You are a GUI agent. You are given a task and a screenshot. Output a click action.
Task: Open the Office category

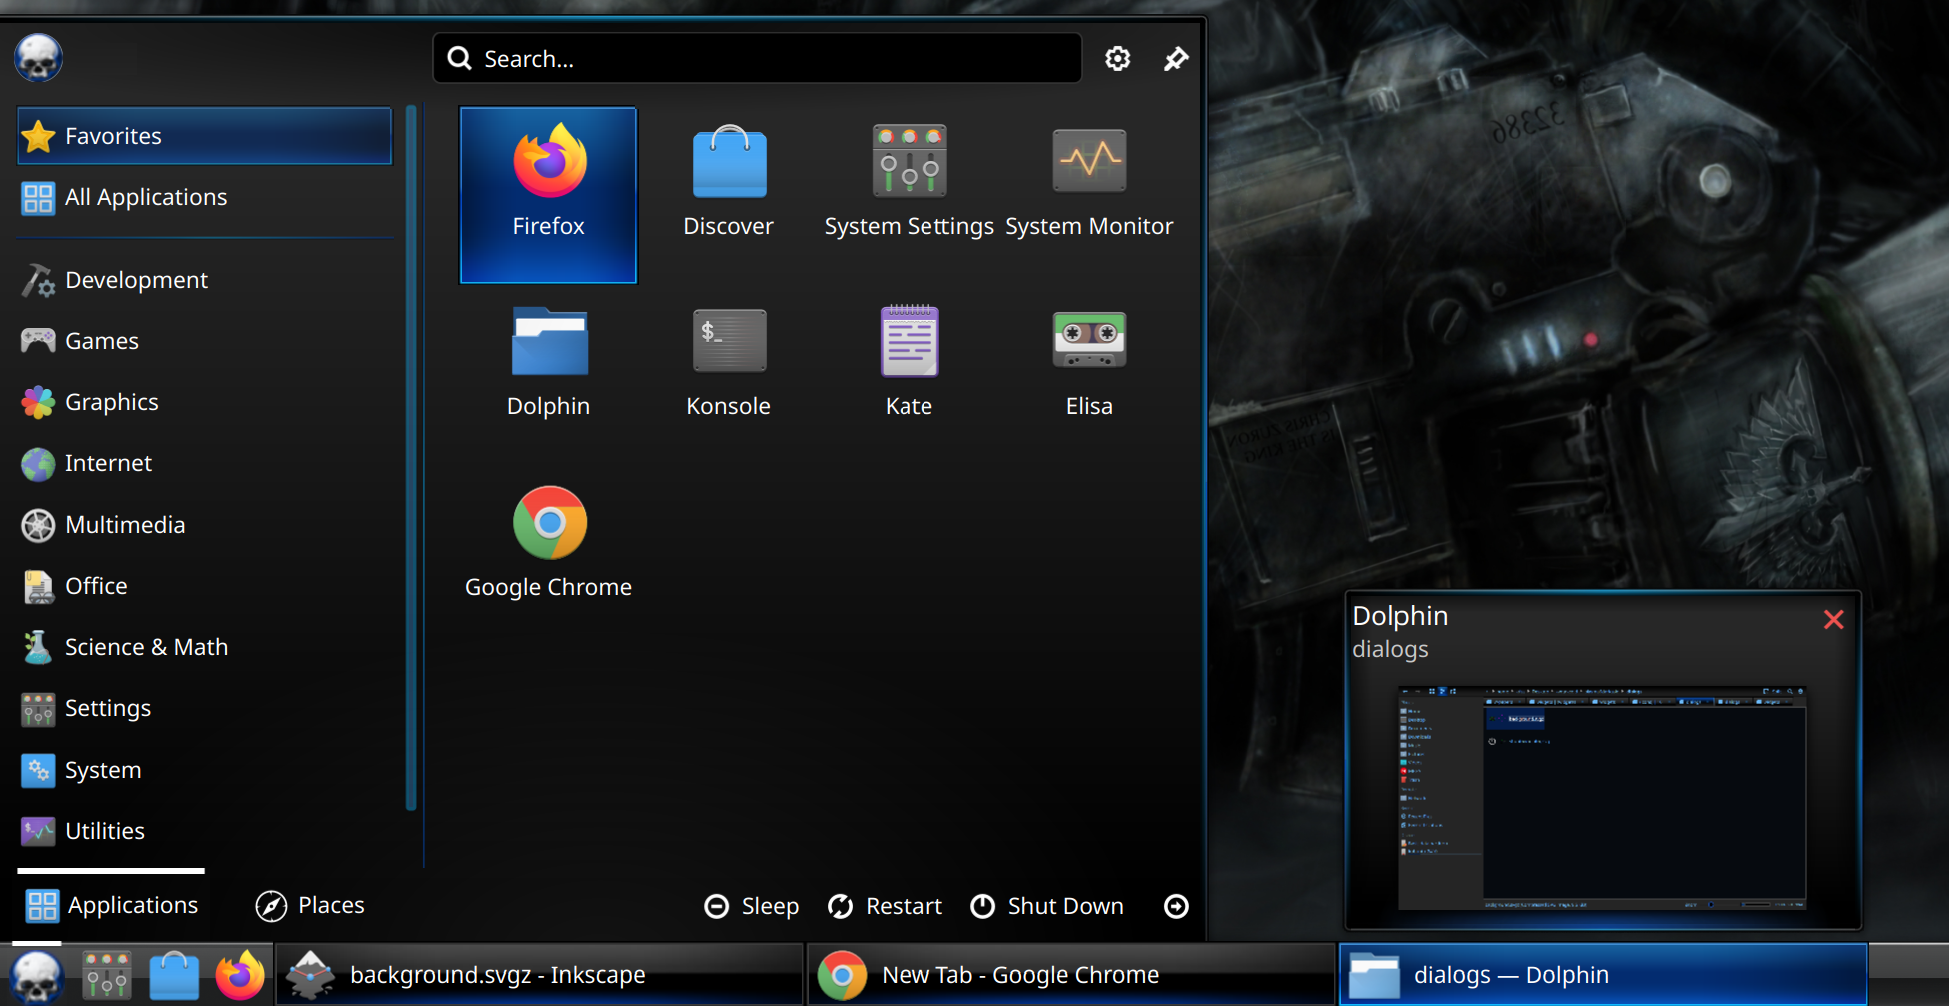point(204,586)
